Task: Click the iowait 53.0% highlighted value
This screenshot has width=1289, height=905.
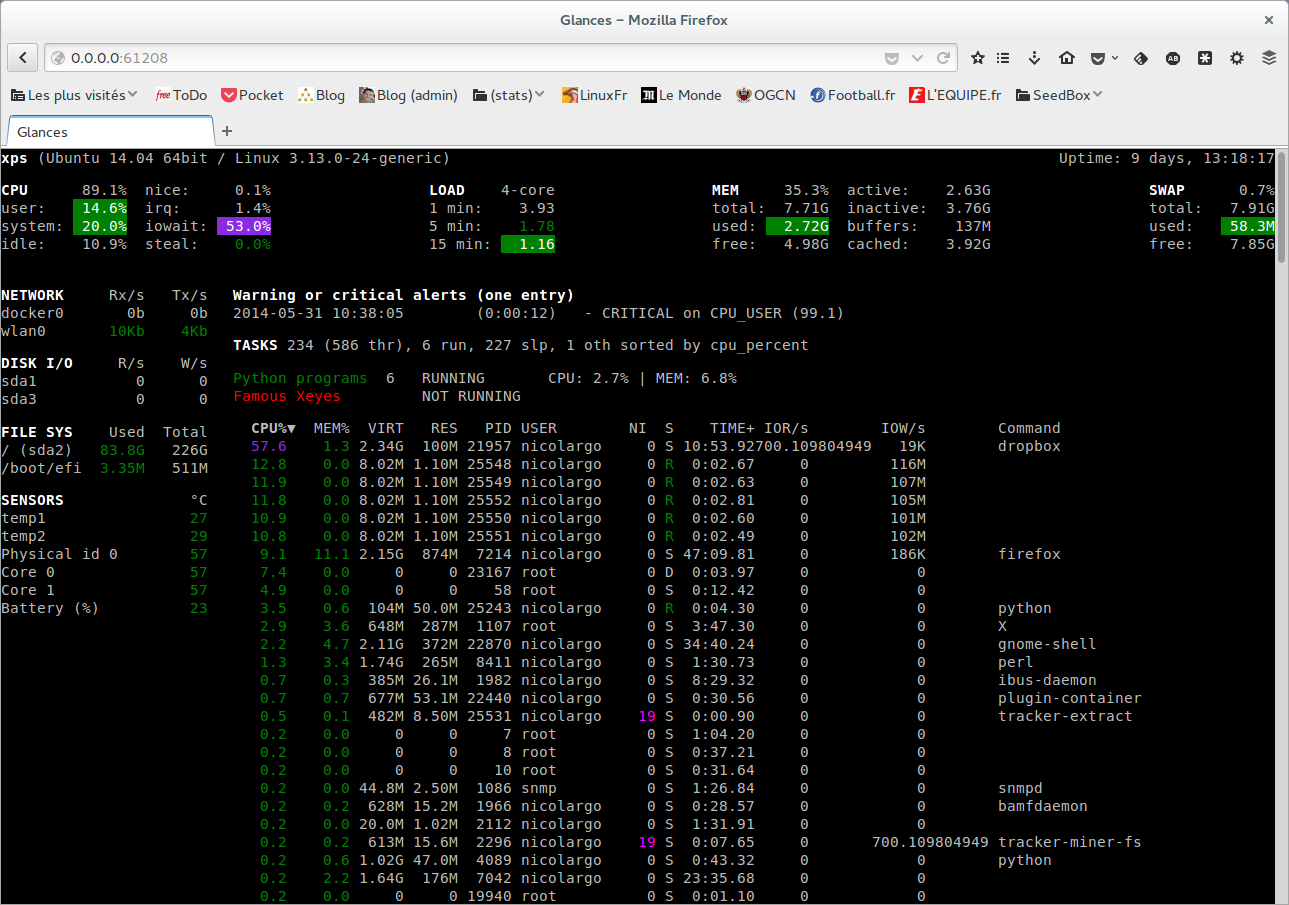Action: pyautogui.click(x=244, y=226)
